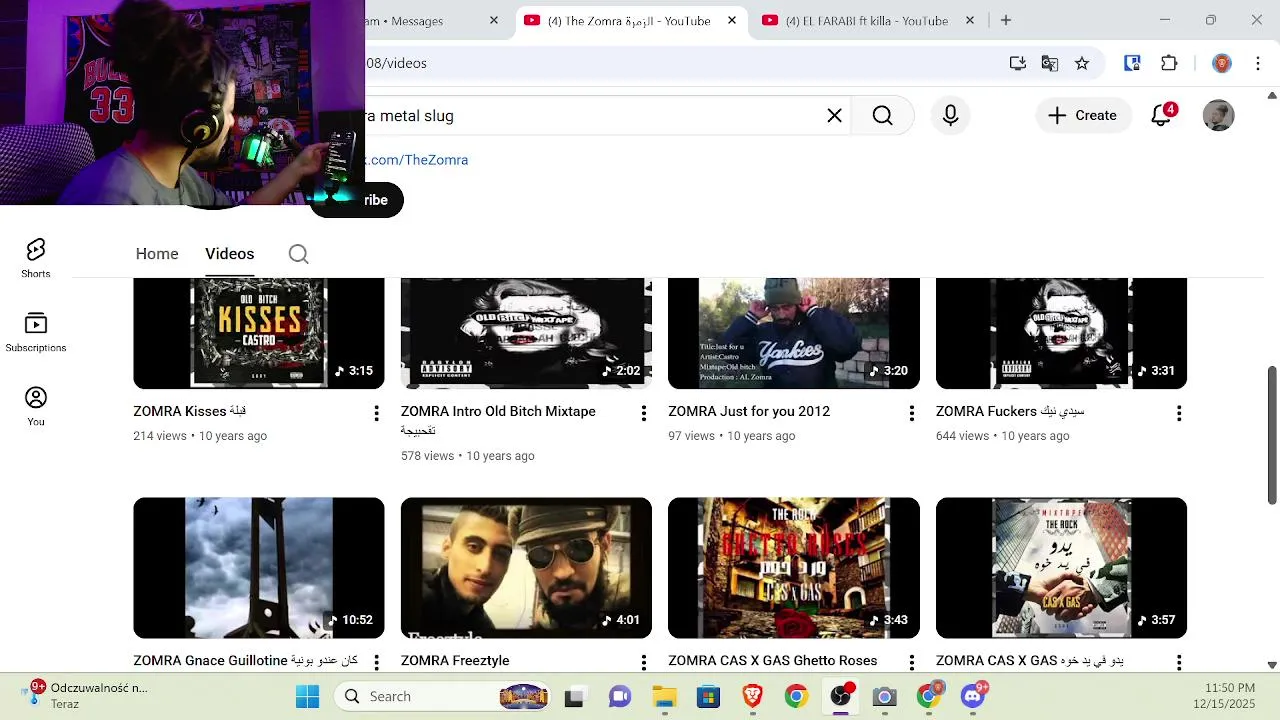Click the page vertical scrollbar thumb
This screenshot has height=720, width=1280.
click(1272, 435)
